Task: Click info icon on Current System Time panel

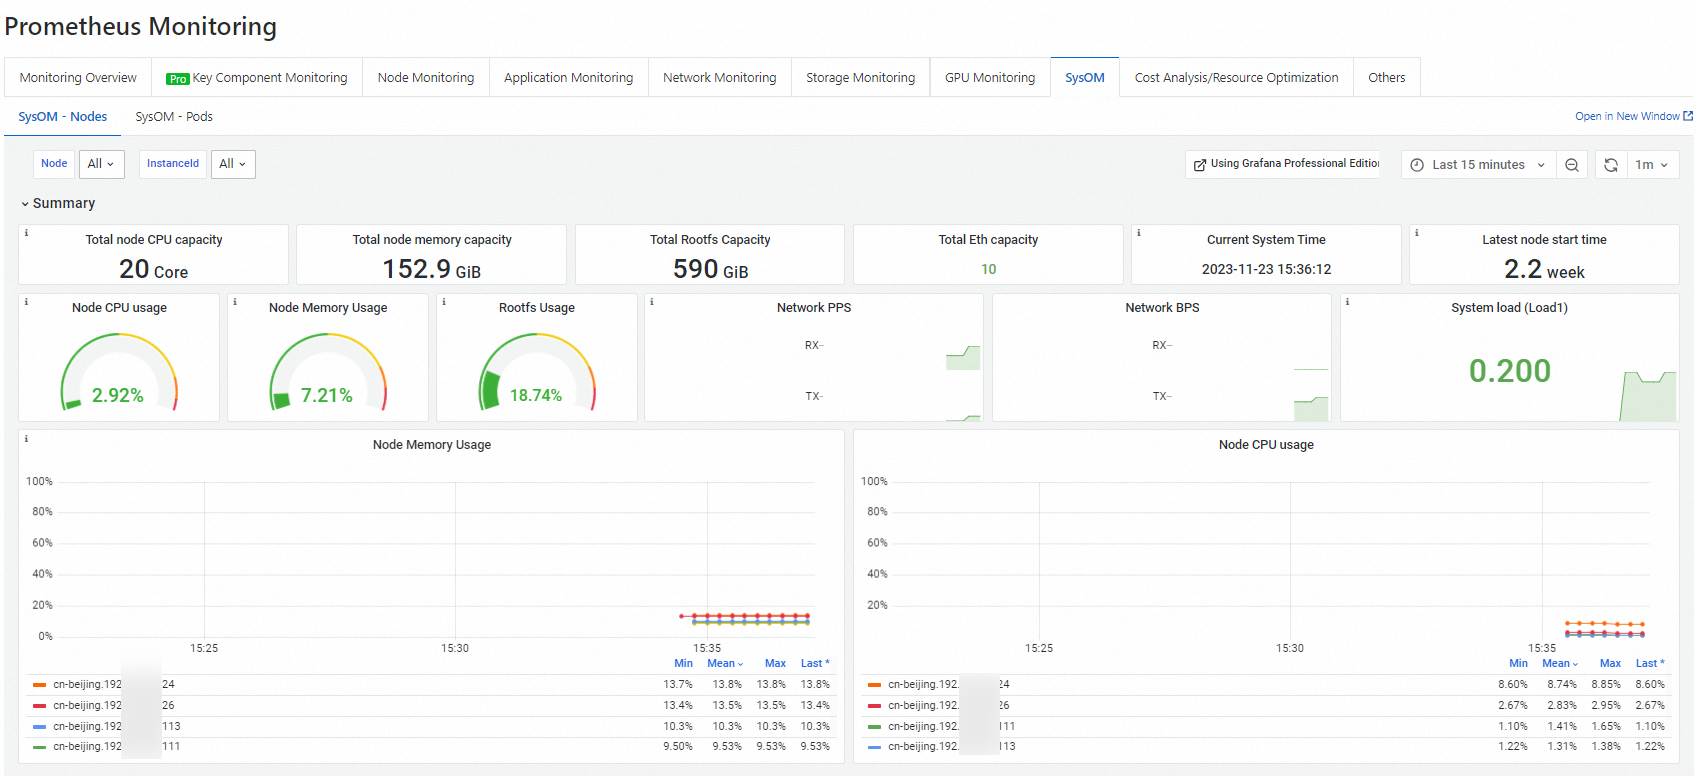Action: pos(1139,233)
